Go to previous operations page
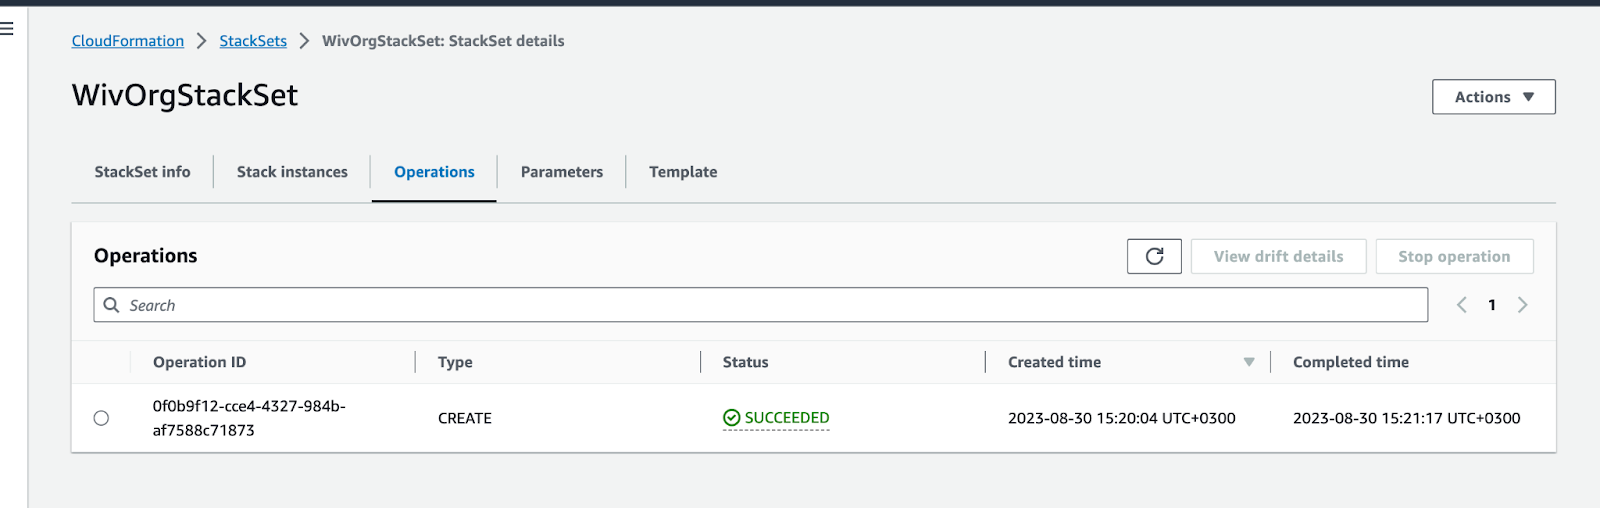 pyautogui.click(x=1462, y=305)
